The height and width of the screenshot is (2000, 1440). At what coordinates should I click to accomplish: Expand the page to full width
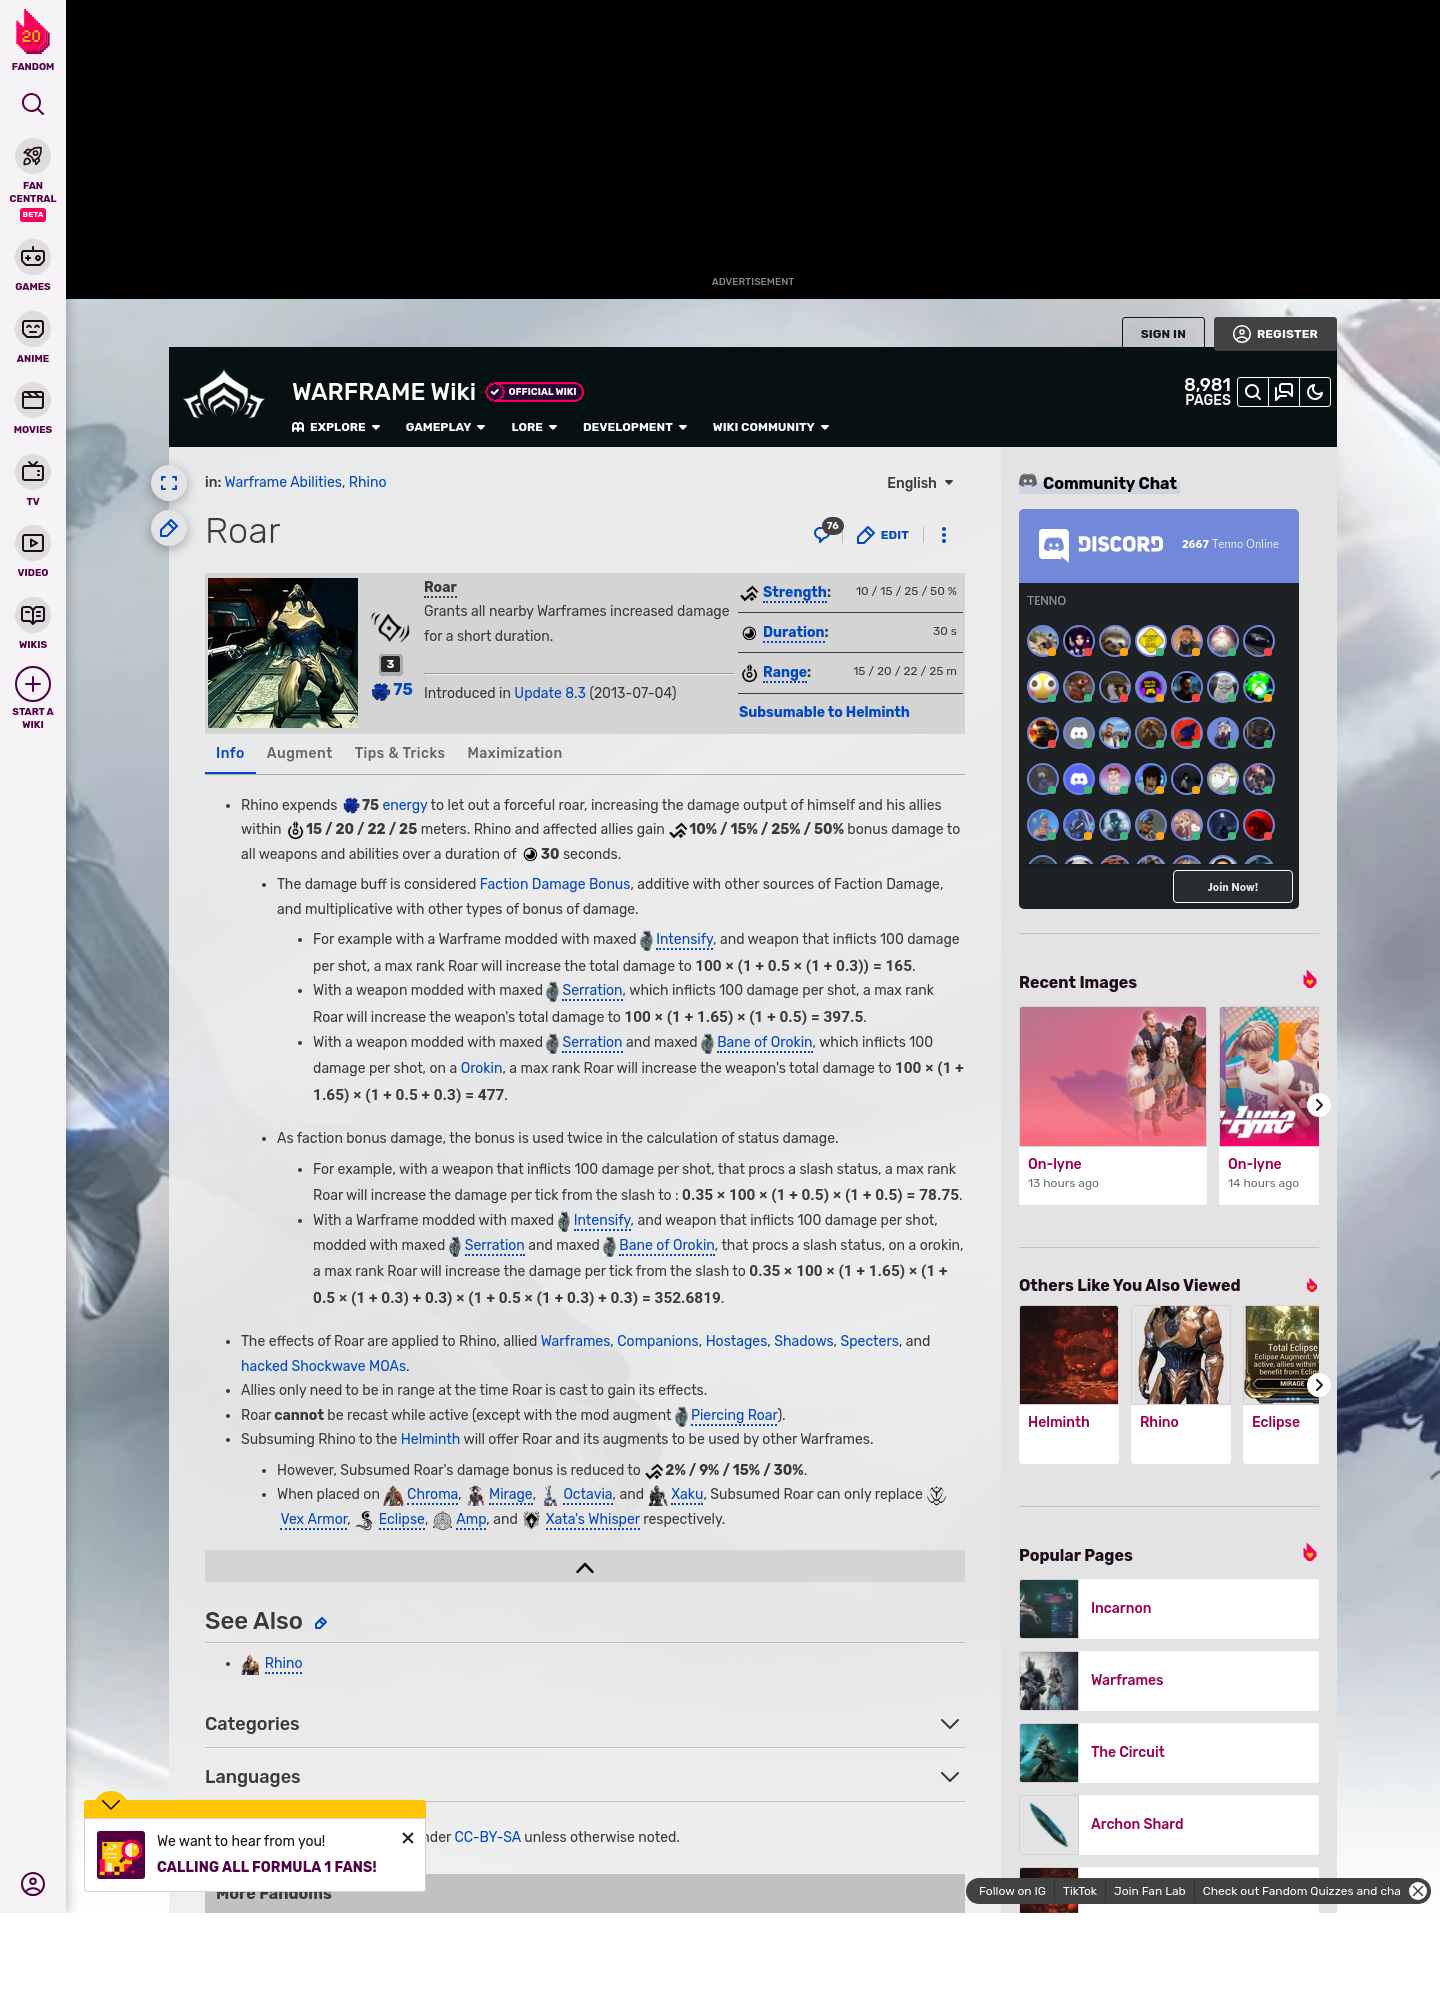[169, 483]
